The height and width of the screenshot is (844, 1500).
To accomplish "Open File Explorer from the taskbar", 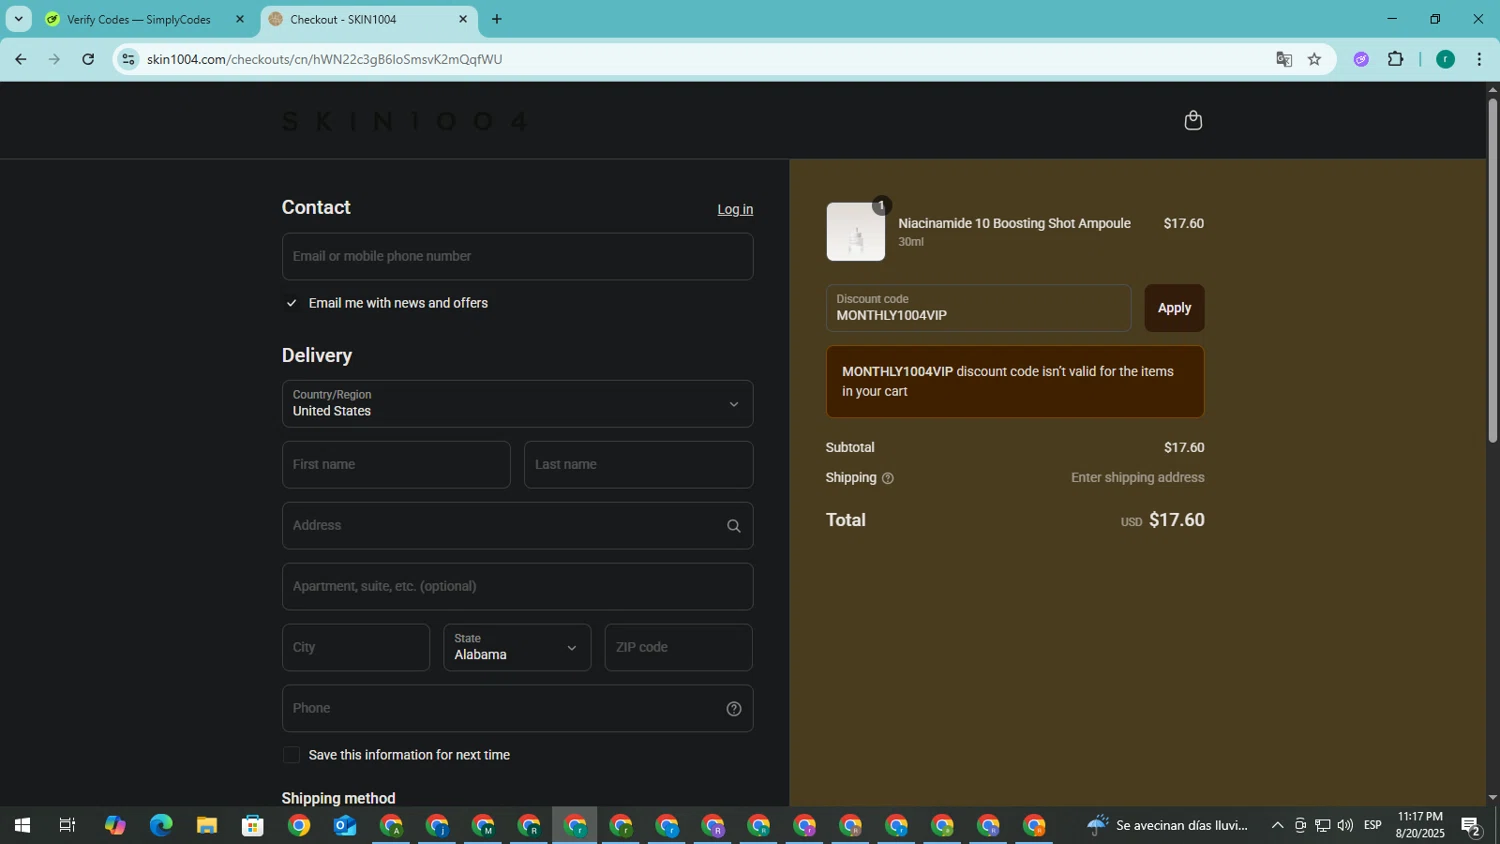I will coord(207,826).
